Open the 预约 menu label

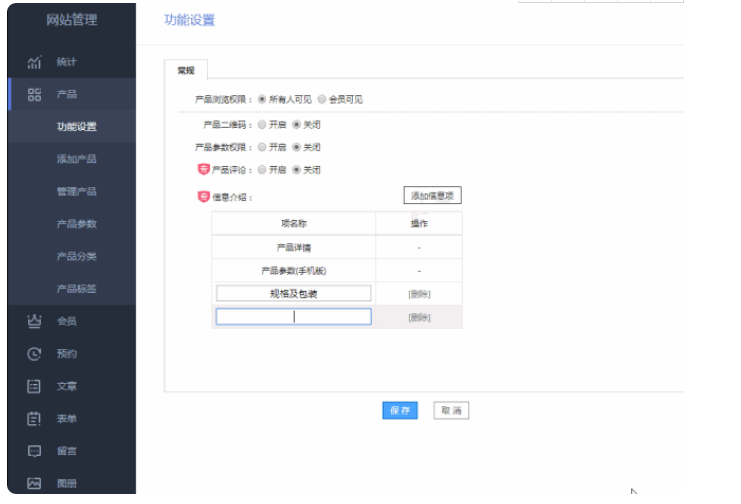coord(67,354)
